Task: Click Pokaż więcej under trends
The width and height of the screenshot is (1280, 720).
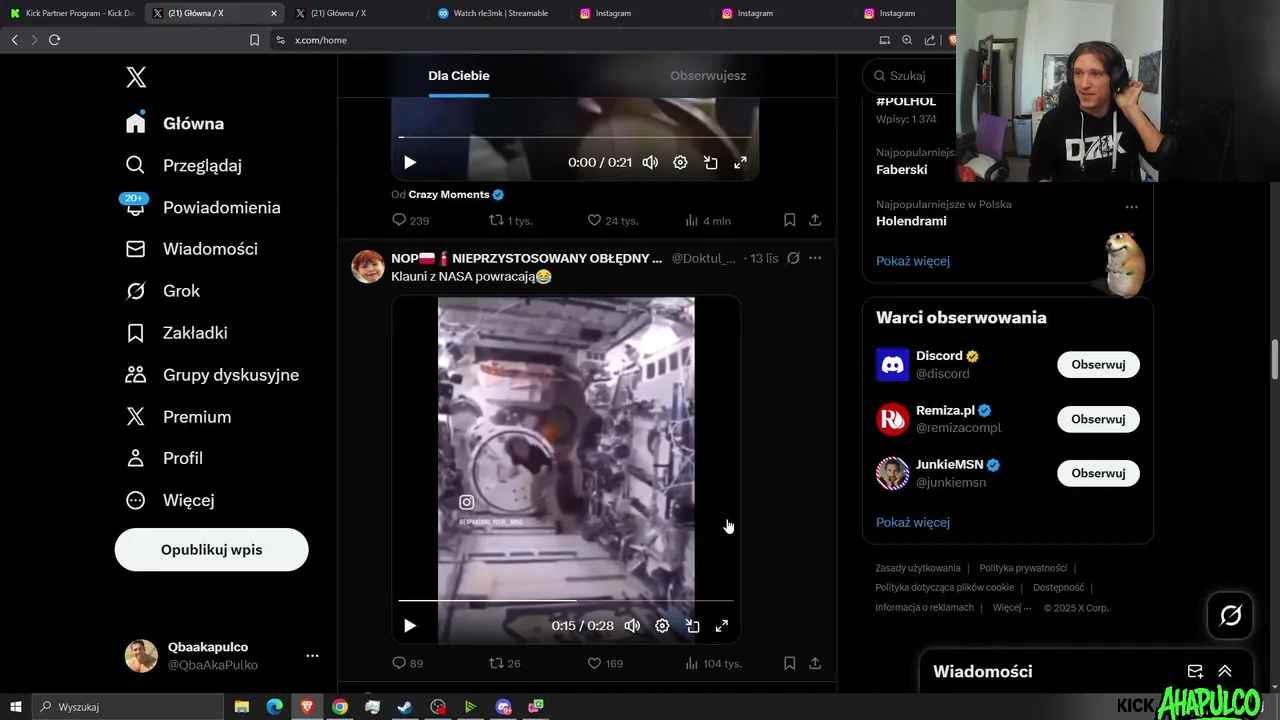Action: coord(913,261)
